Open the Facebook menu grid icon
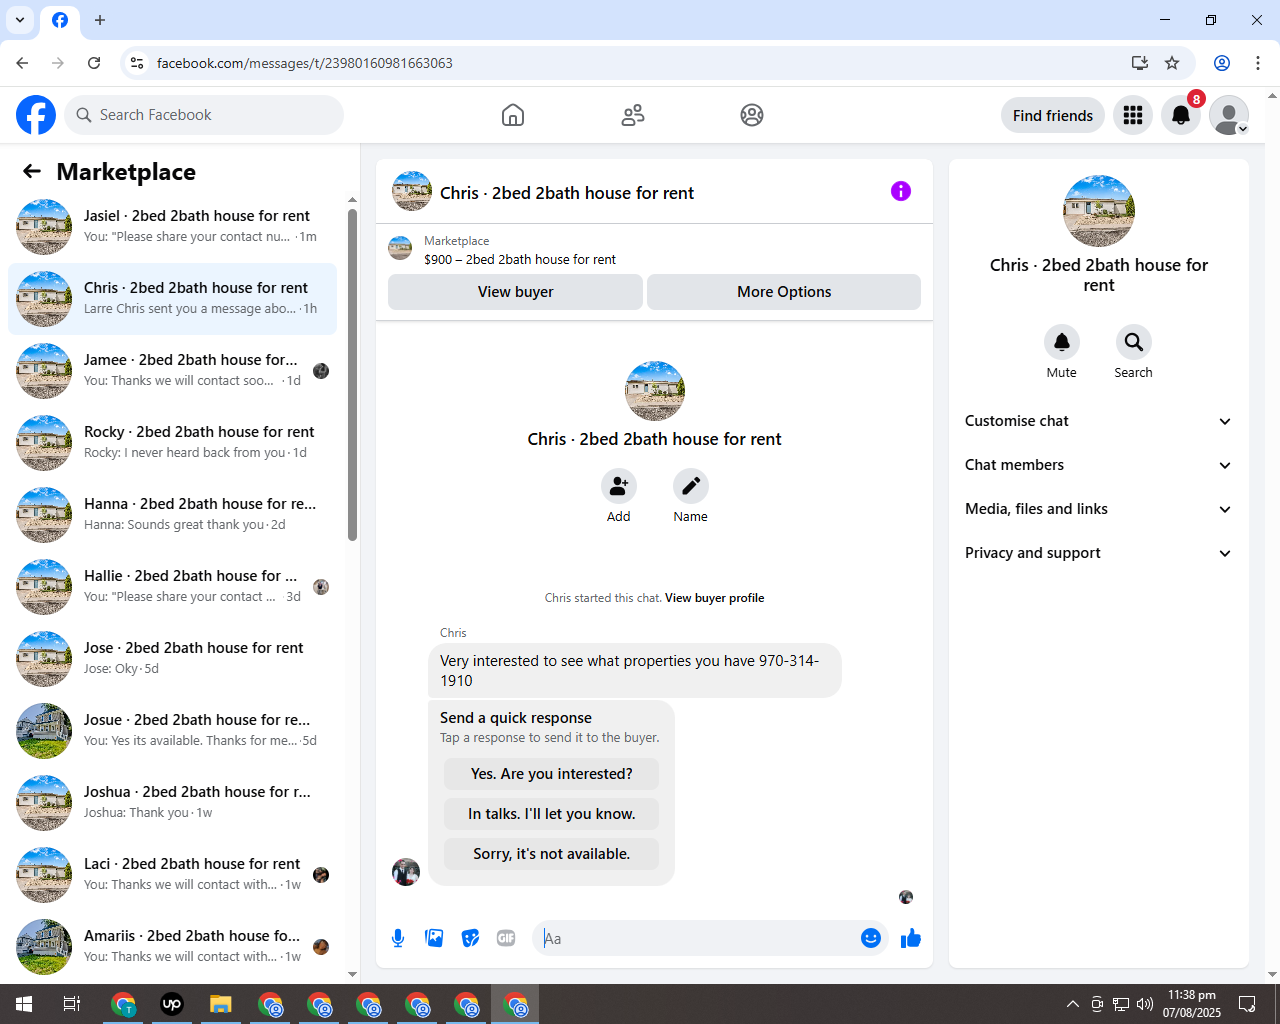Screen dimensions: 1280x1024 tap(1133, 115)
